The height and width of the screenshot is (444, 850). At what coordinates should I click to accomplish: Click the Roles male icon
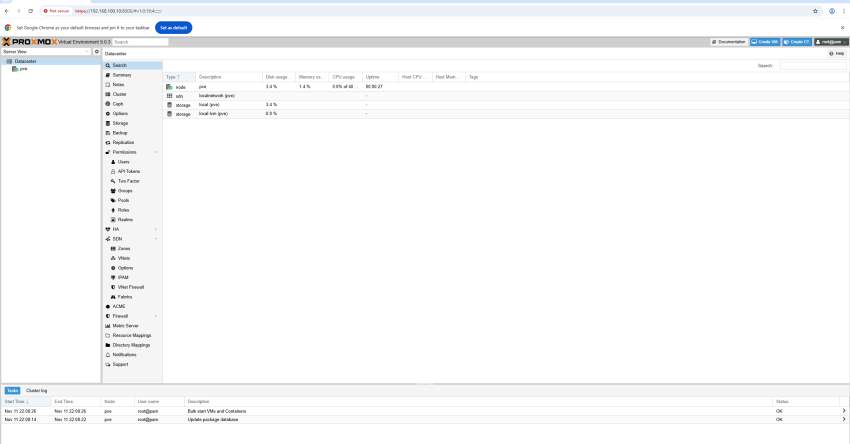(x=113, y=210)
